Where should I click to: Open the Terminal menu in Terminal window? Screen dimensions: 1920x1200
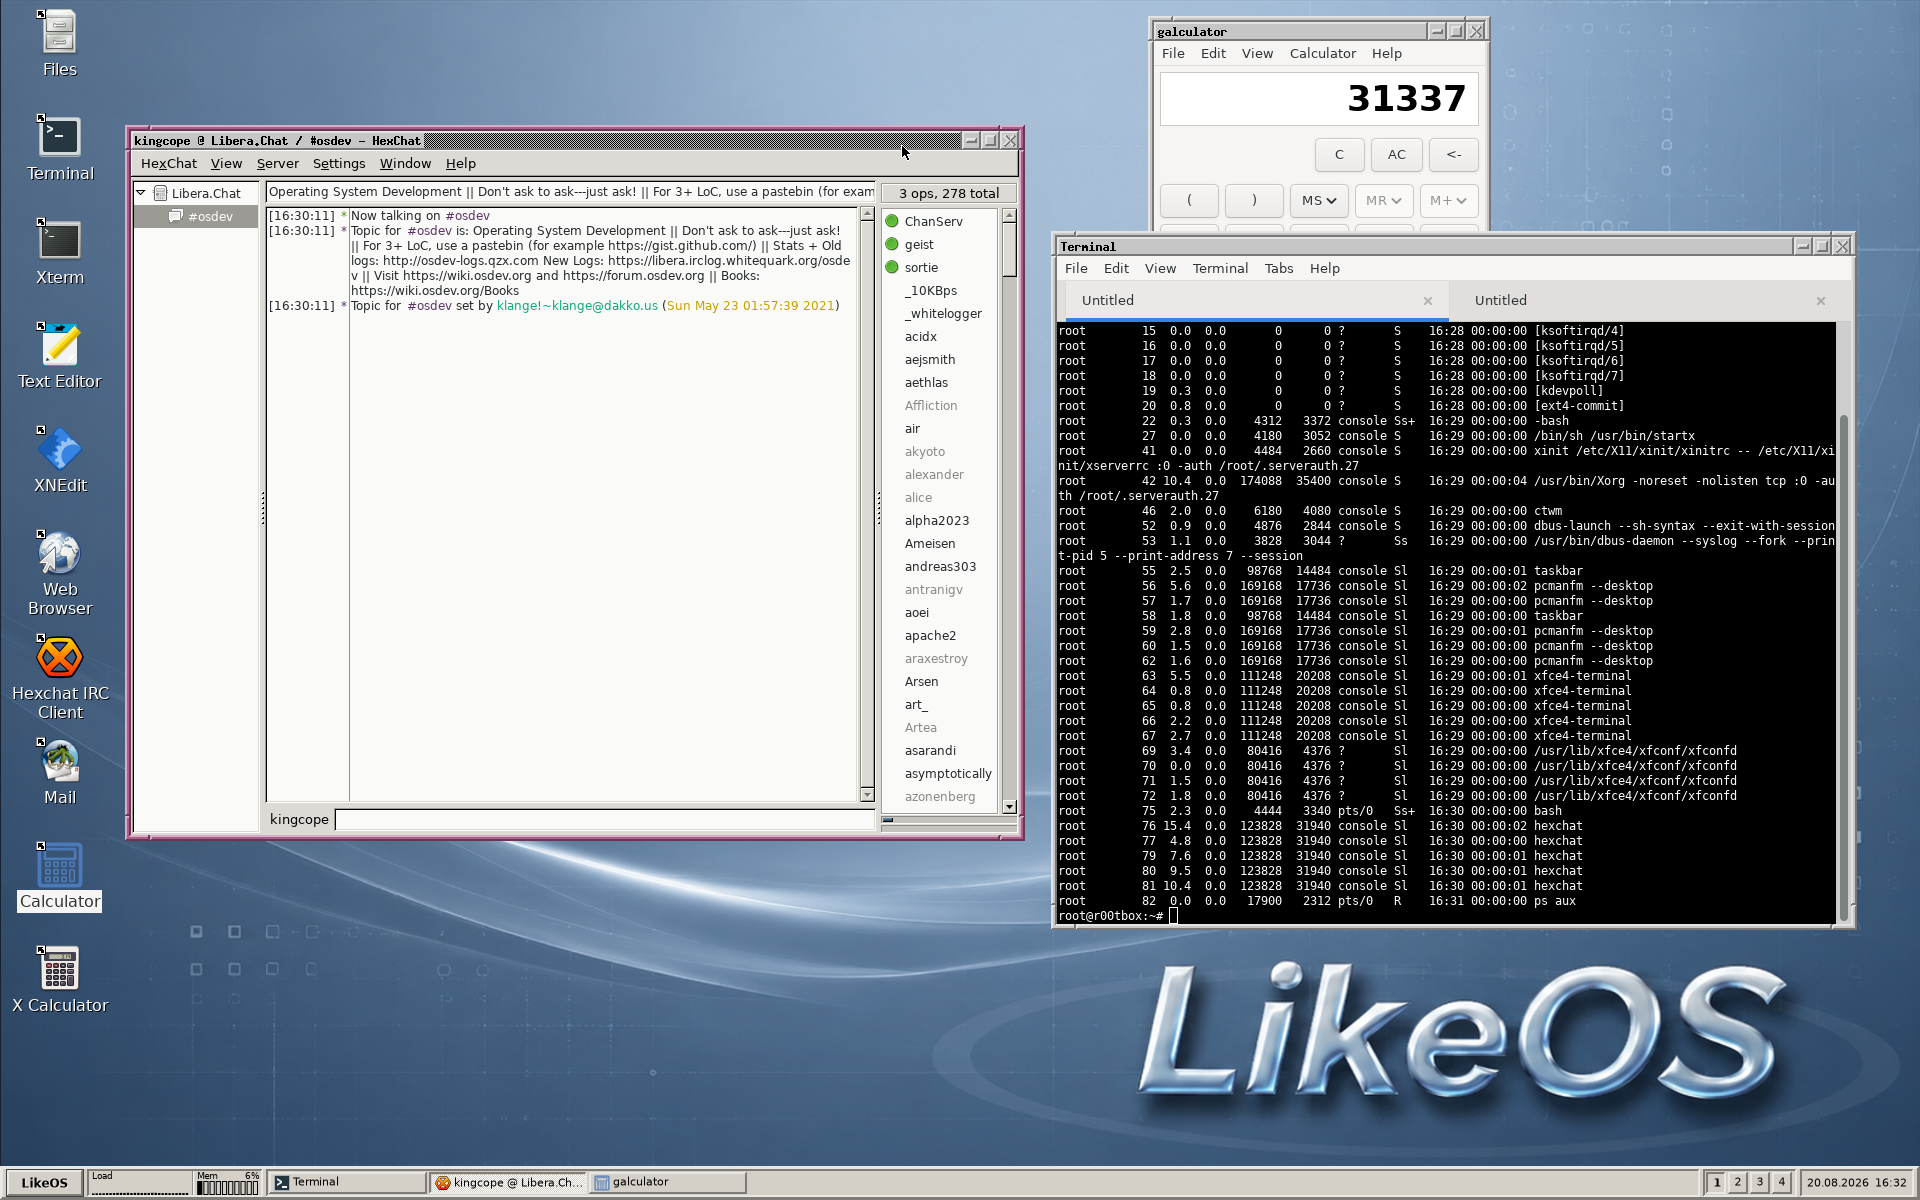point(1220,269)
